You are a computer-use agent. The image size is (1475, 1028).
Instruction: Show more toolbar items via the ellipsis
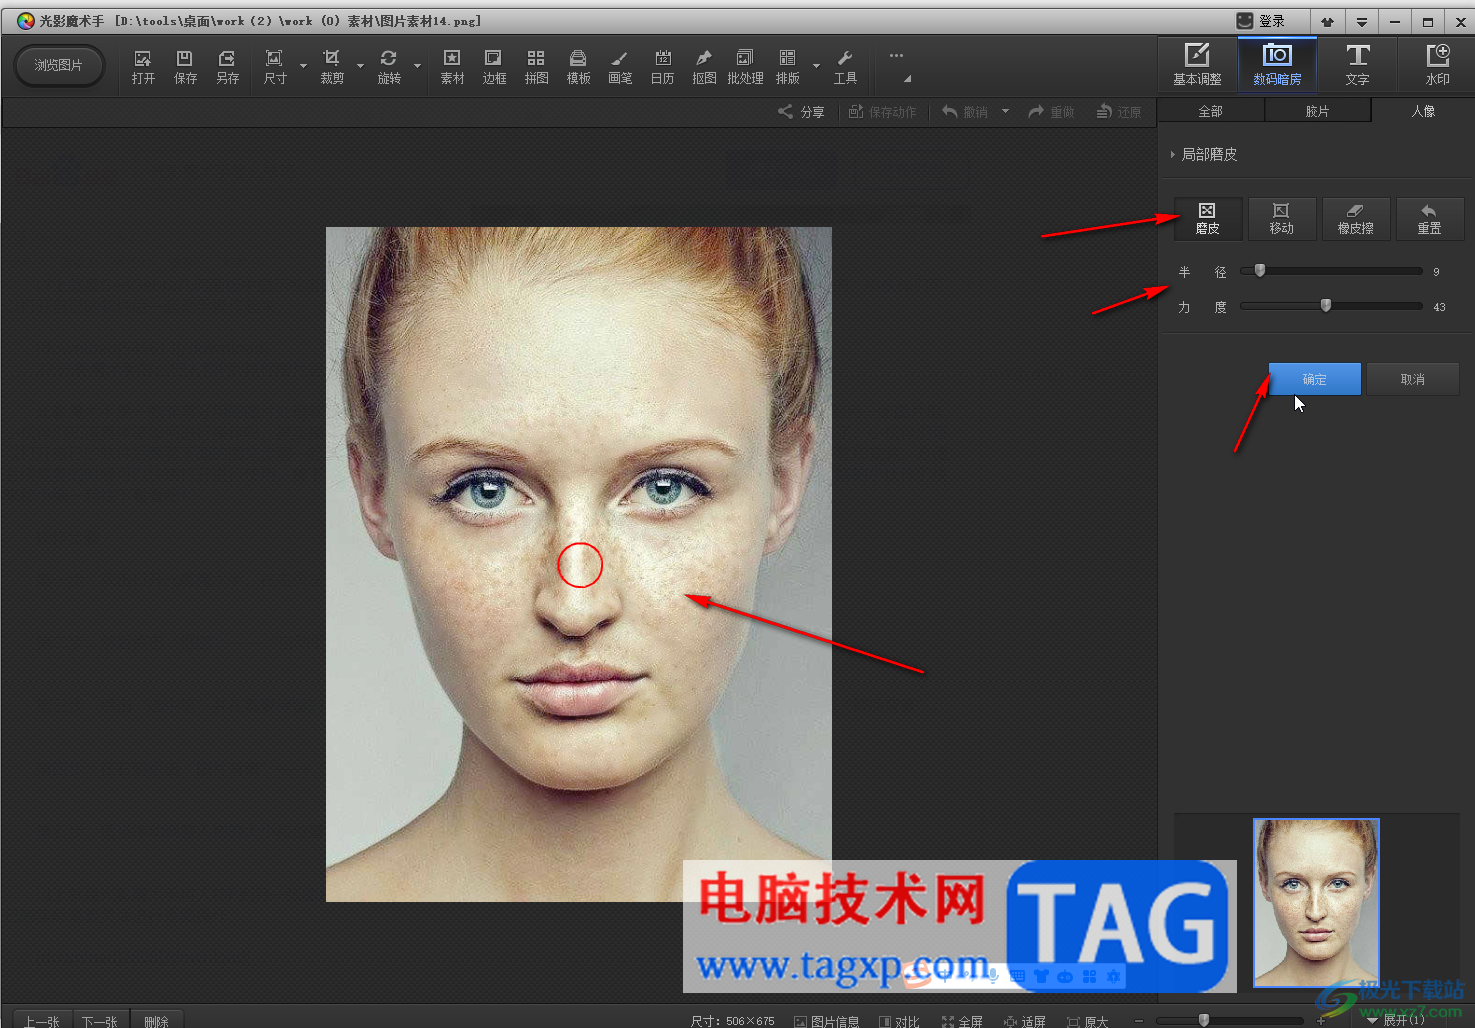point(896,56)
